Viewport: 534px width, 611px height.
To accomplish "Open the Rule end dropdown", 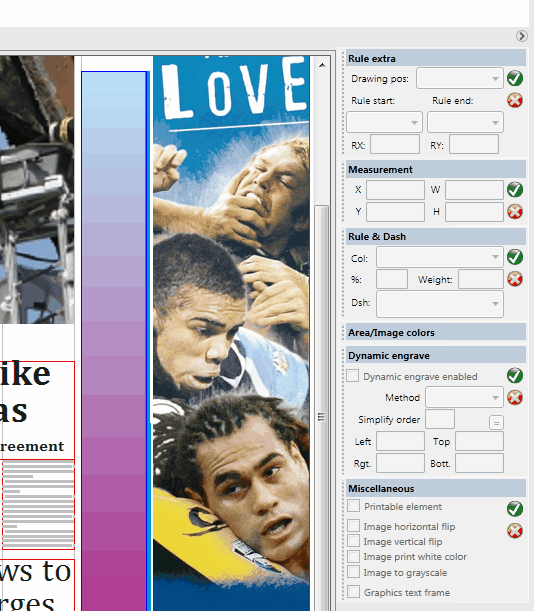I will coord(465,122).
